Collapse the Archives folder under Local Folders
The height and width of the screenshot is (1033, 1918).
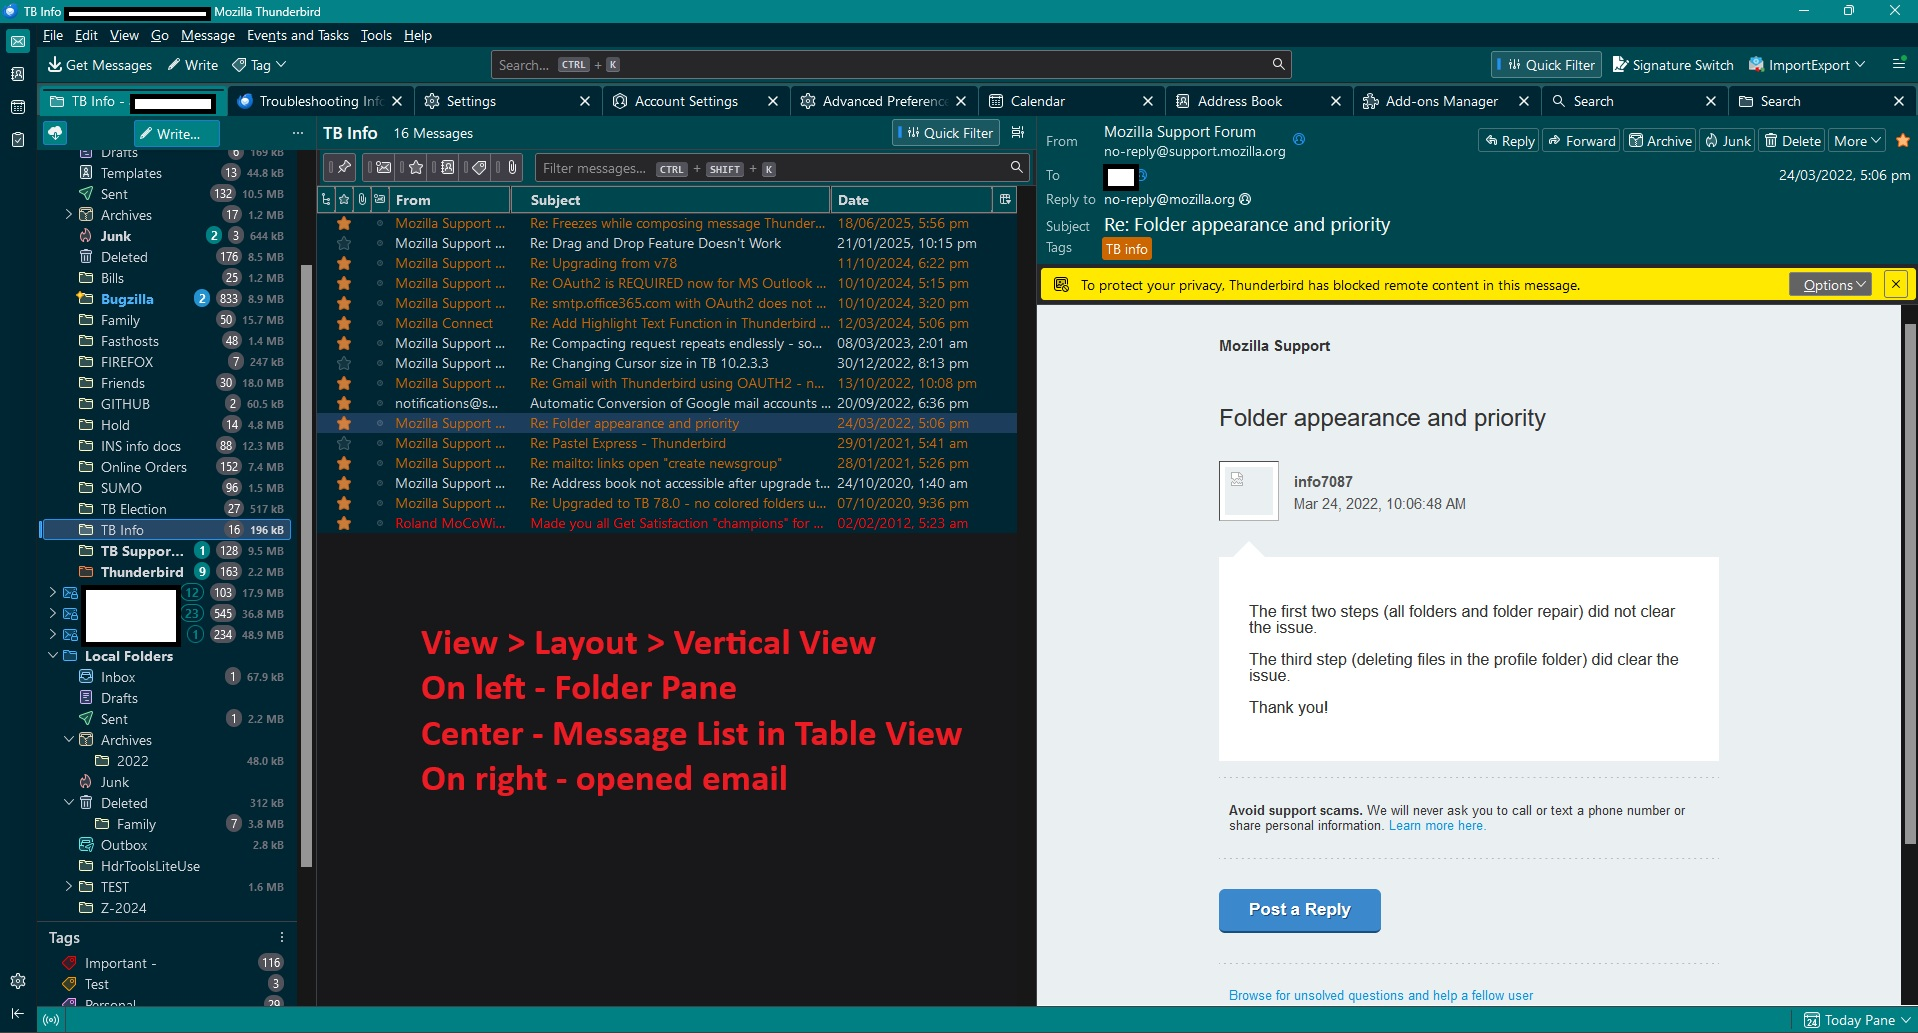[69, 740]
